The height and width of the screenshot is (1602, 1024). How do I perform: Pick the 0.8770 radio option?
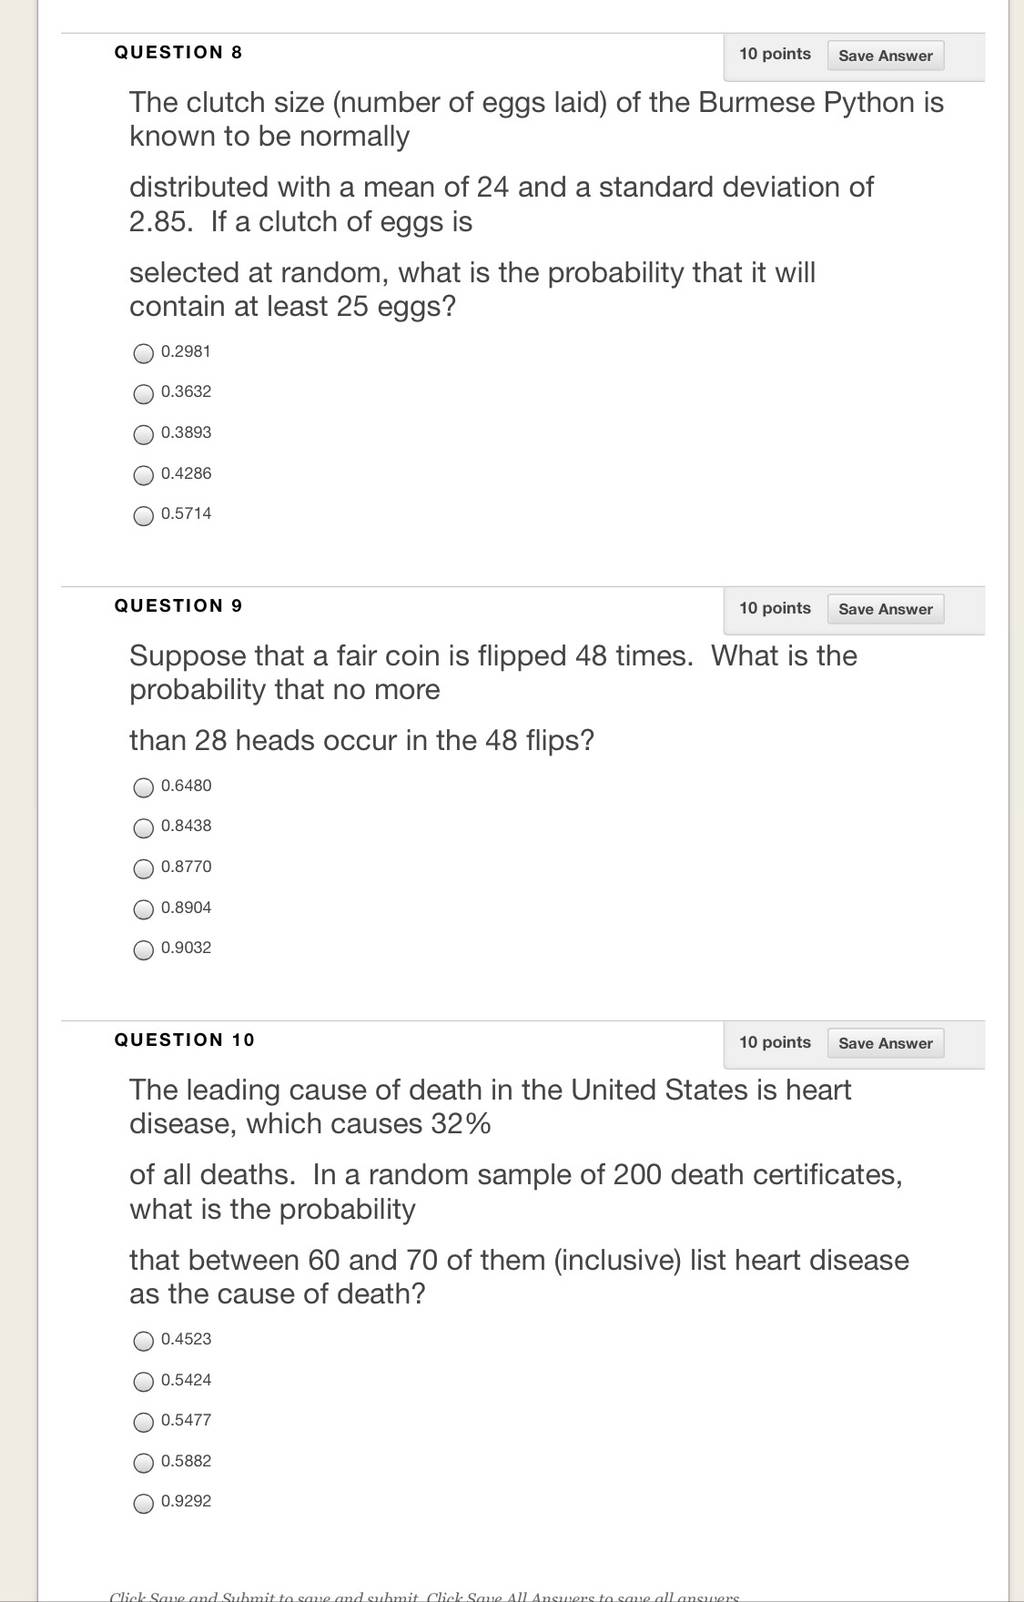pyautogui.click(x=144, y=868)
